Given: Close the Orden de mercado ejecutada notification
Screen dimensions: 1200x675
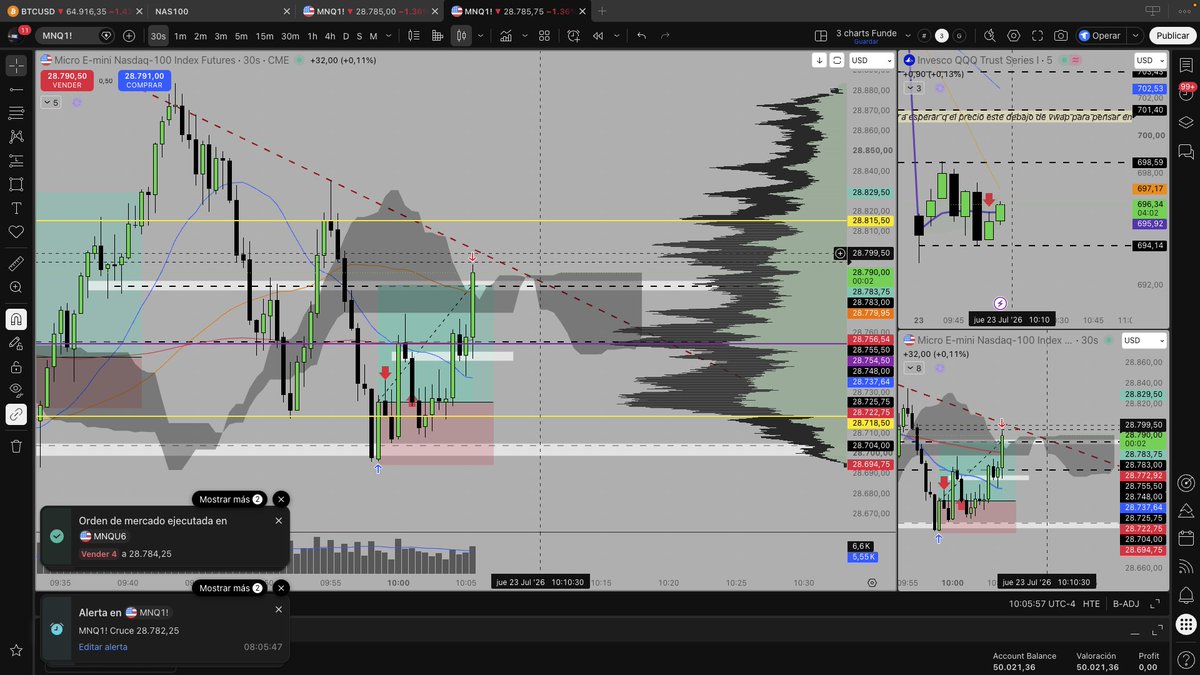Looking at the screenshot, I should coord(278,520).
